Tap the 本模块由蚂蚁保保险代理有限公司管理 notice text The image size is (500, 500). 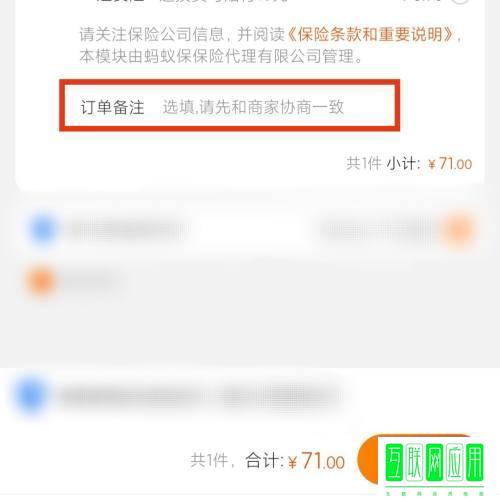tap(221, 56)
